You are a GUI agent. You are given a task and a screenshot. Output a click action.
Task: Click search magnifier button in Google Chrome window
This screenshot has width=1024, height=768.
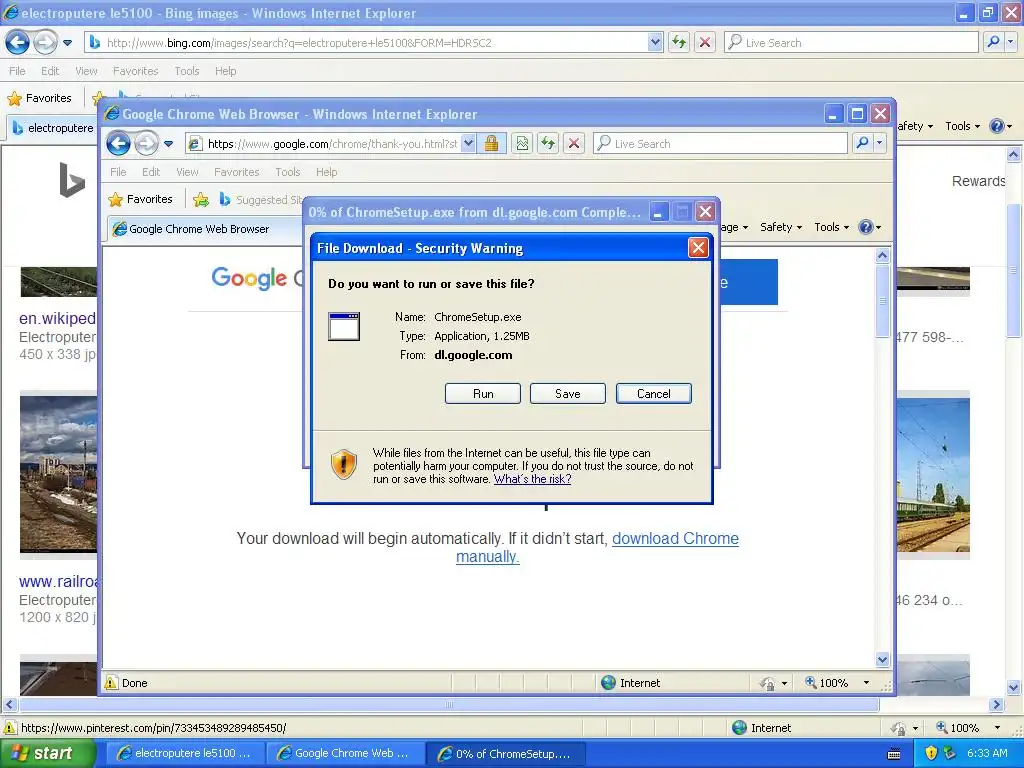tap(862, 143)
